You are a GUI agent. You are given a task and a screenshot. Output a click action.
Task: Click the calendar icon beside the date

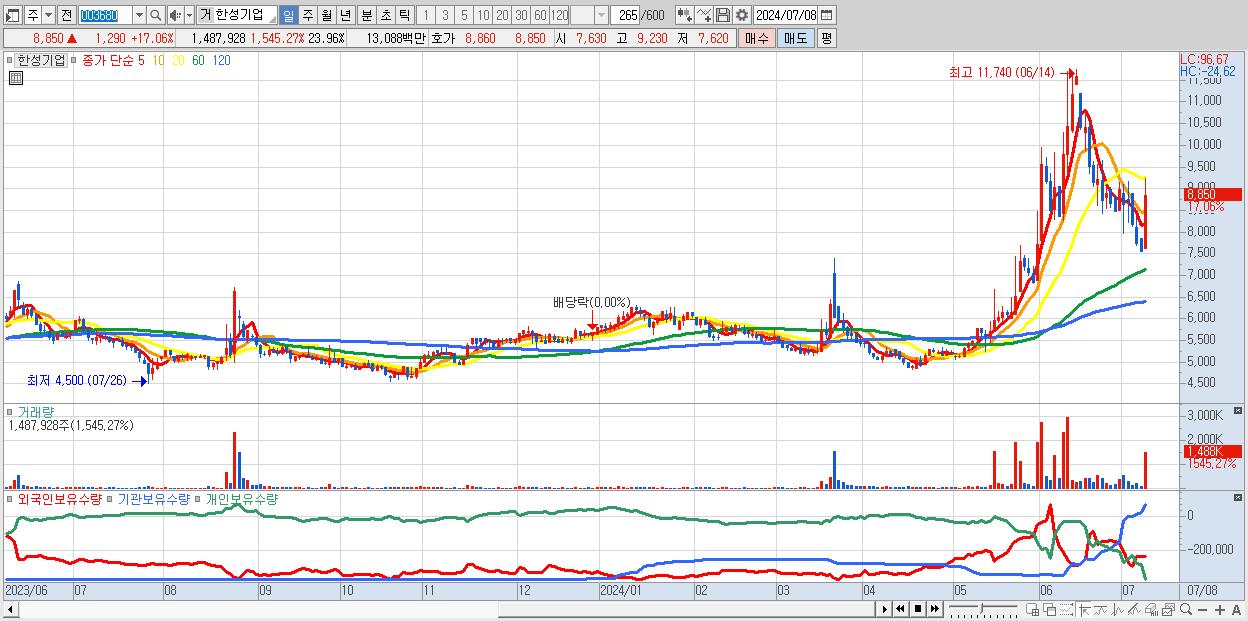point(826,15)
